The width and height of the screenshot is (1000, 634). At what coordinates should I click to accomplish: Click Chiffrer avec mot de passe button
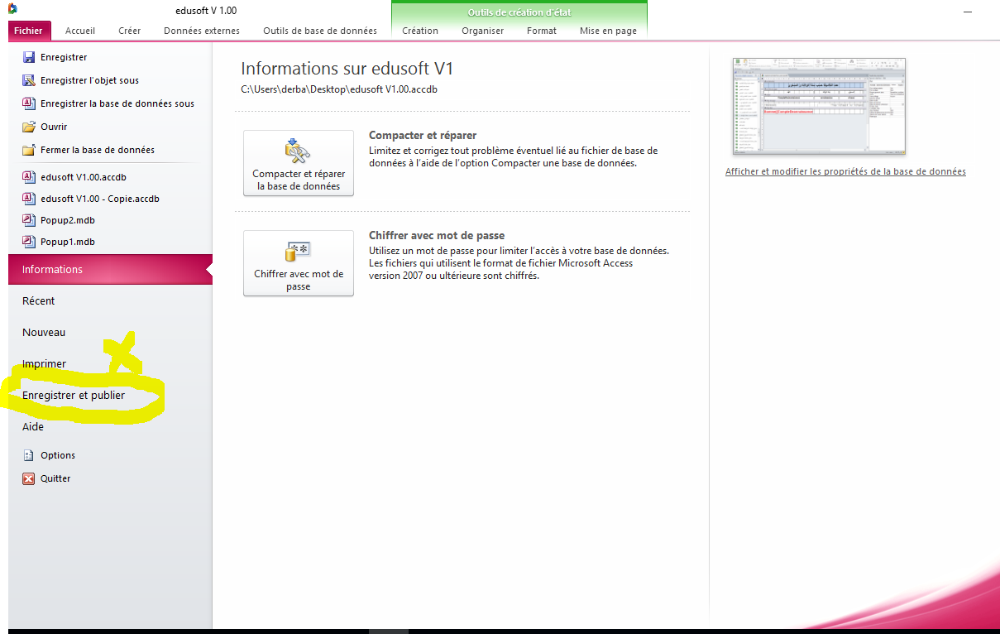(298, 263)
